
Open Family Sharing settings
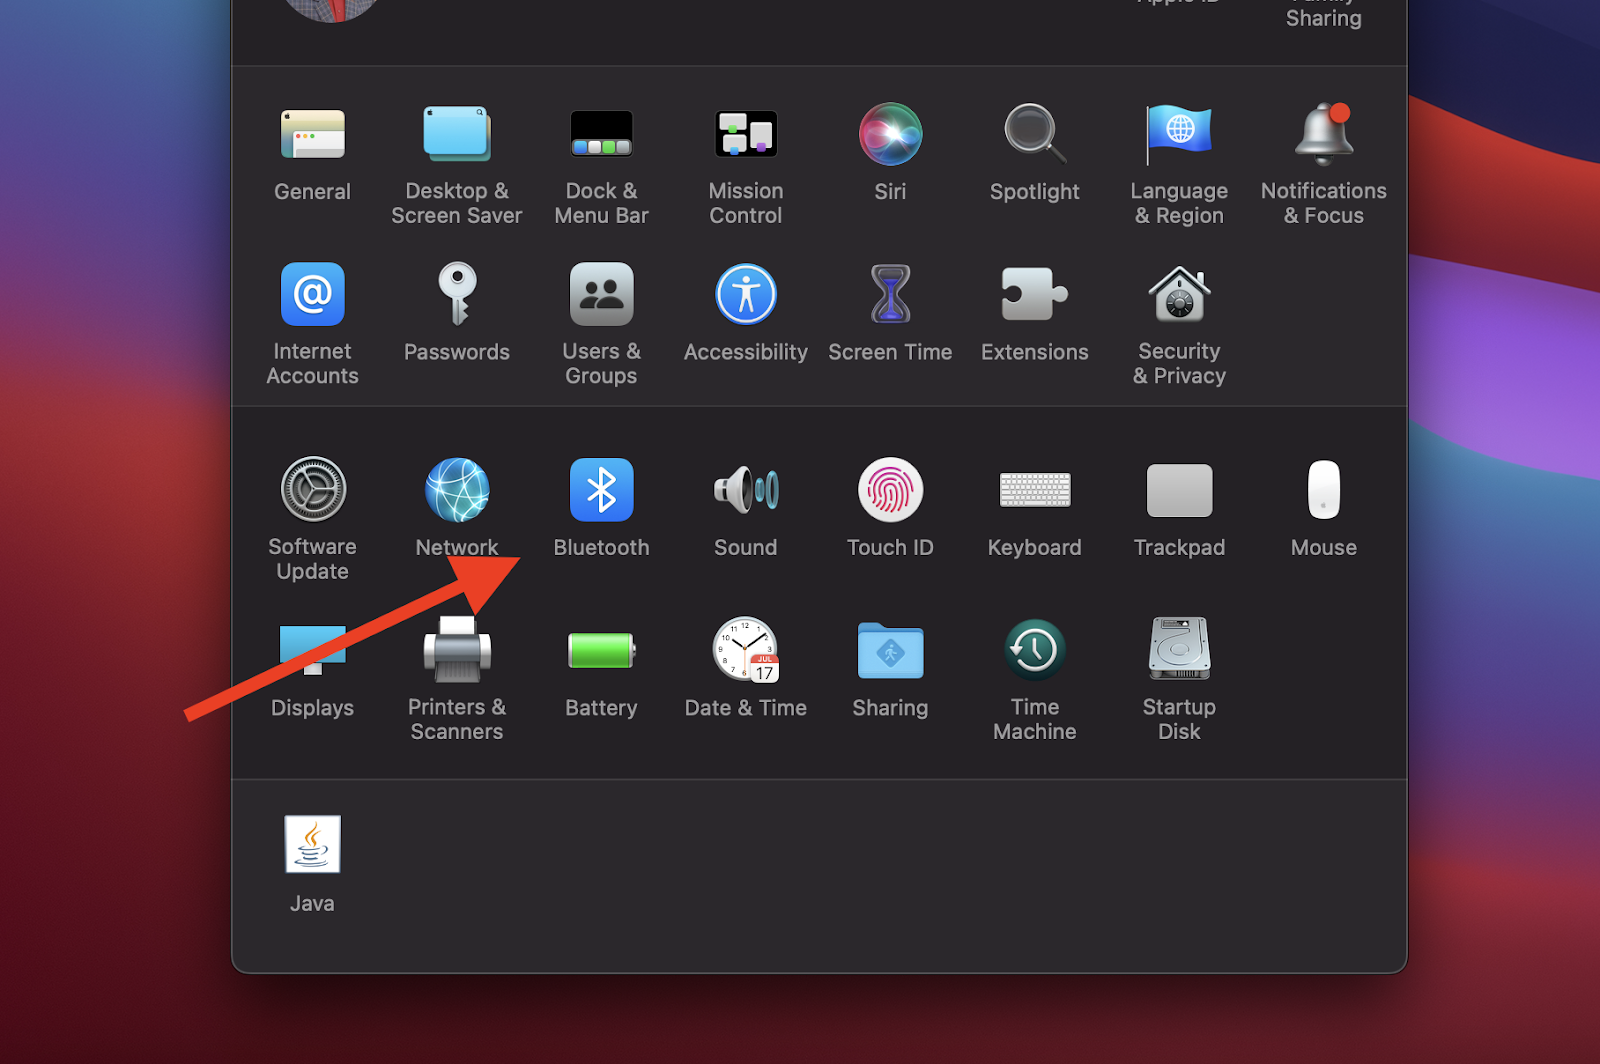[1323, 15]
